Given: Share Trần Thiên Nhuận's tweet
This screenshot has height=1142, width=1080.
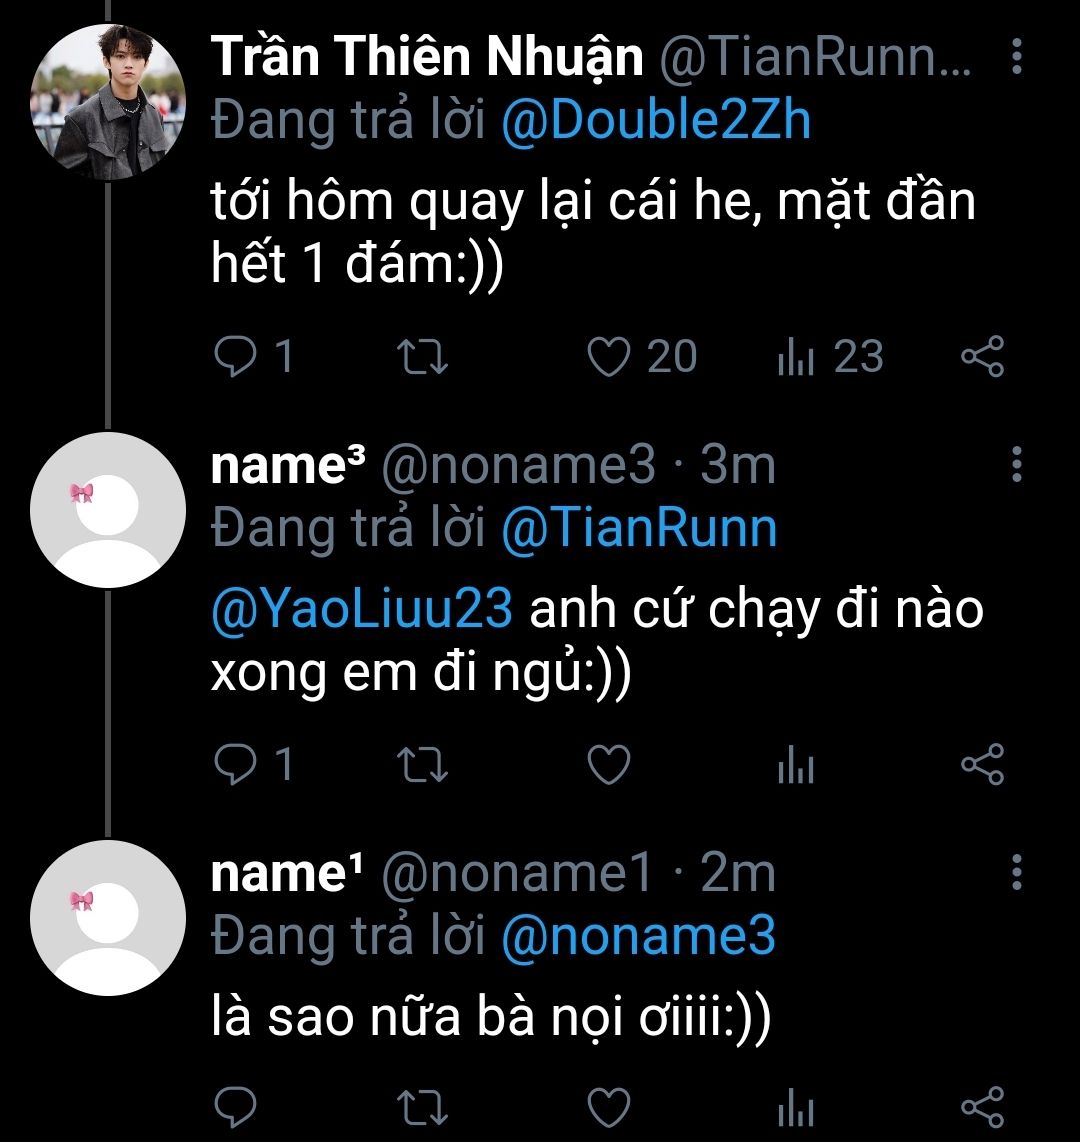Looking at the screenshot, I should tap(982, 357).
